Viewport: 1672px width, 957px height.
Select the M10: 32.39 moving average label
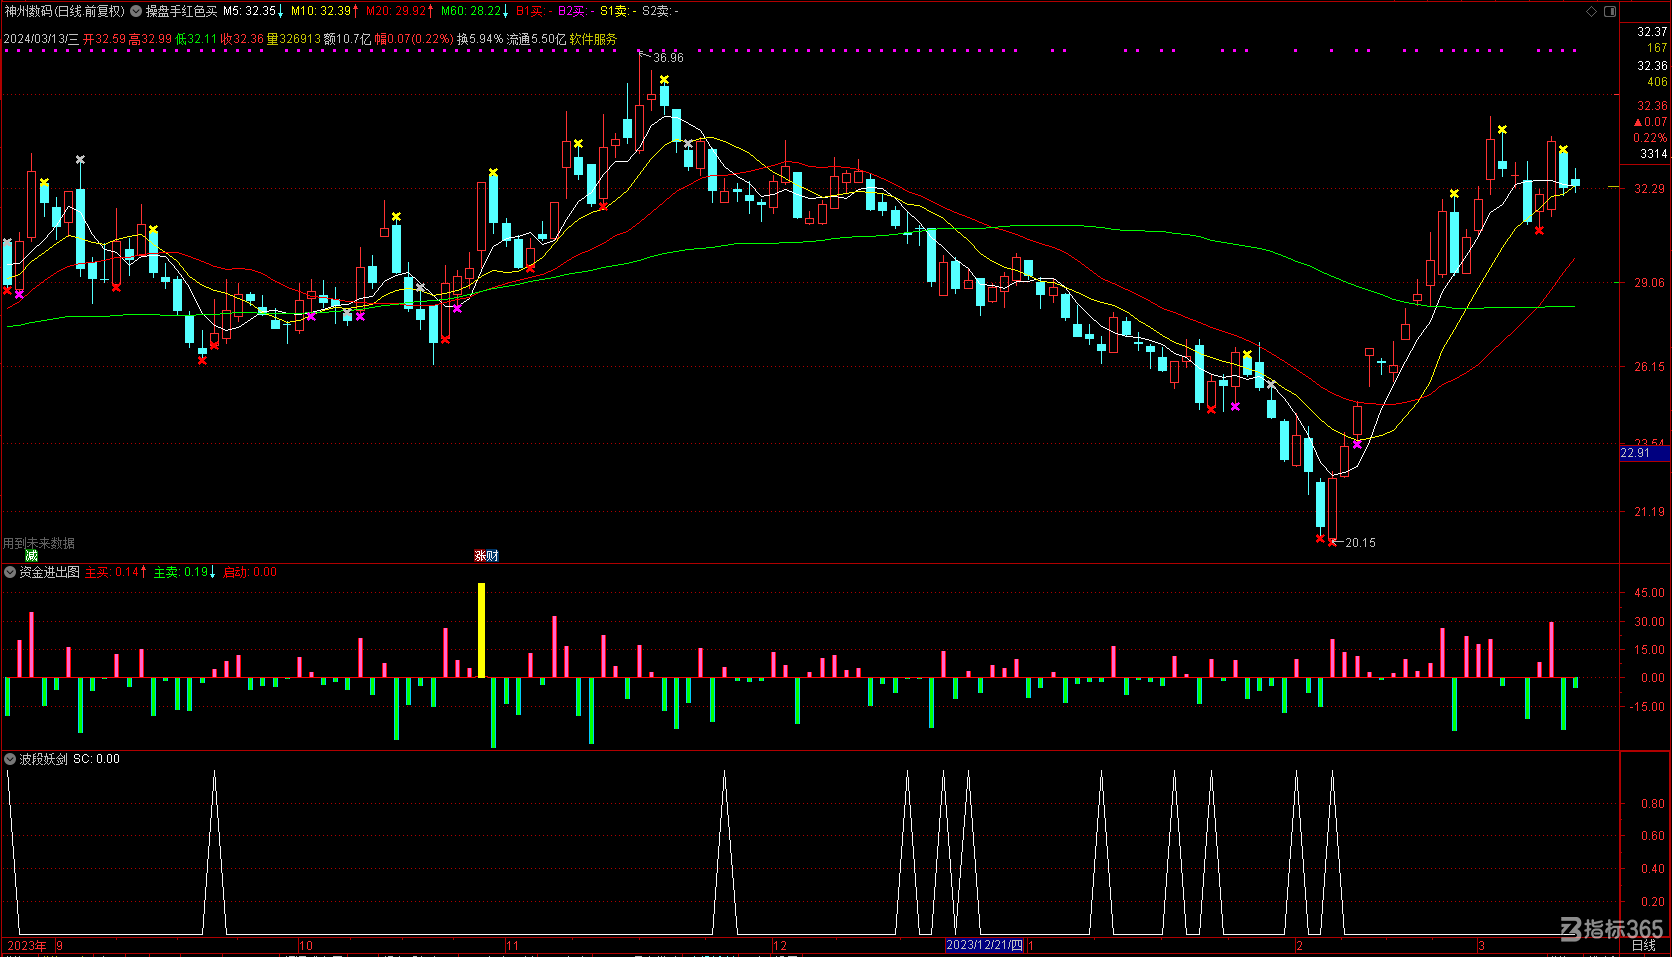pyautogui.click(x=323, y=11)
